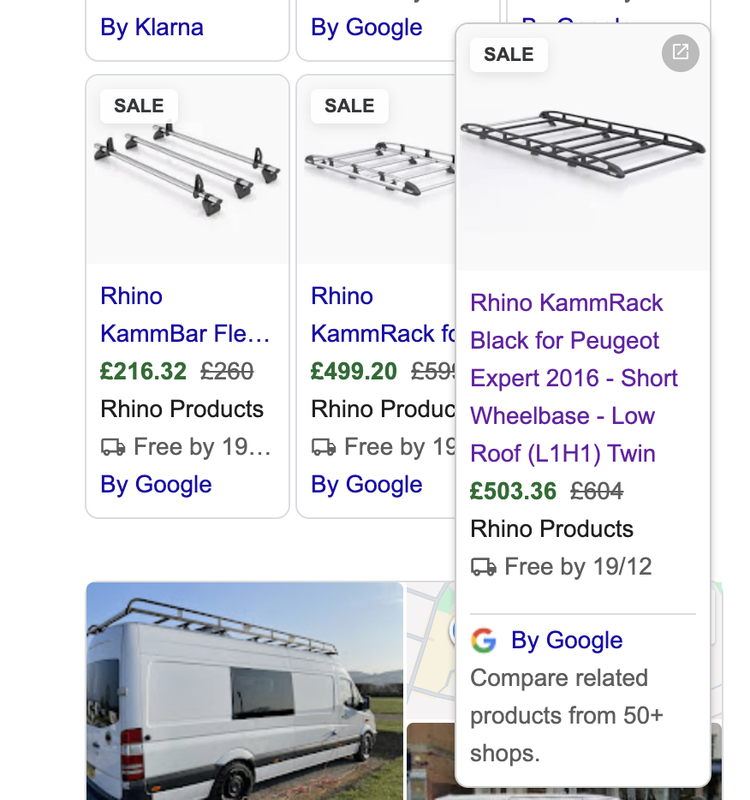Click the SALE badge on the silver KammRack card
750x800 pixels.
tap(349, 106)
